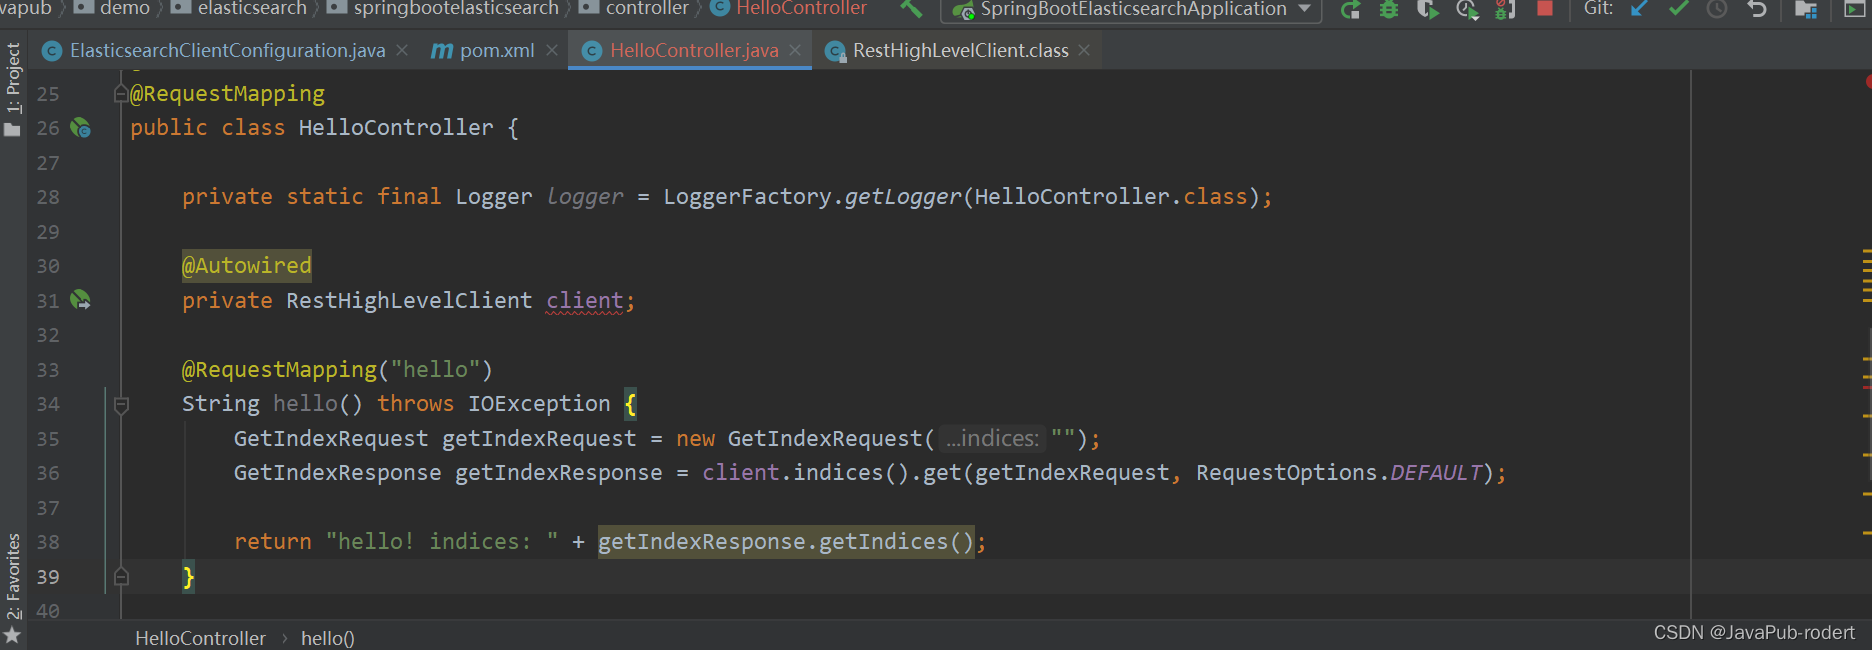Click LoggerFactory.getLogger on line 28
This screenshot has width=1872, height=650.
[812, 197]
